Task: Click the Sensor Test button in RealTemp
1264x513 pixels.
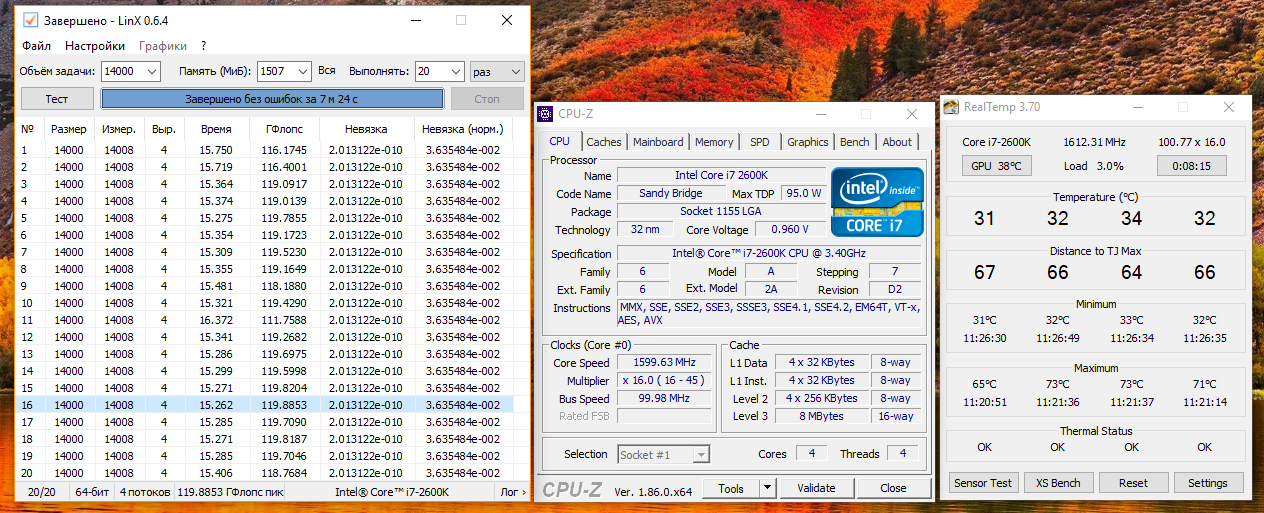Action: 983,482
